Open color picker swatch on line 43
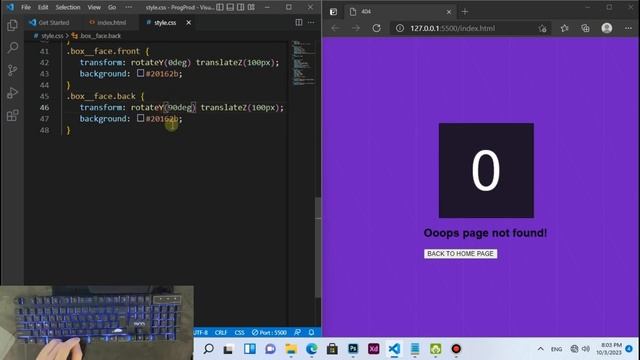The height and width of the screenshot is (360, 640). 140,73
